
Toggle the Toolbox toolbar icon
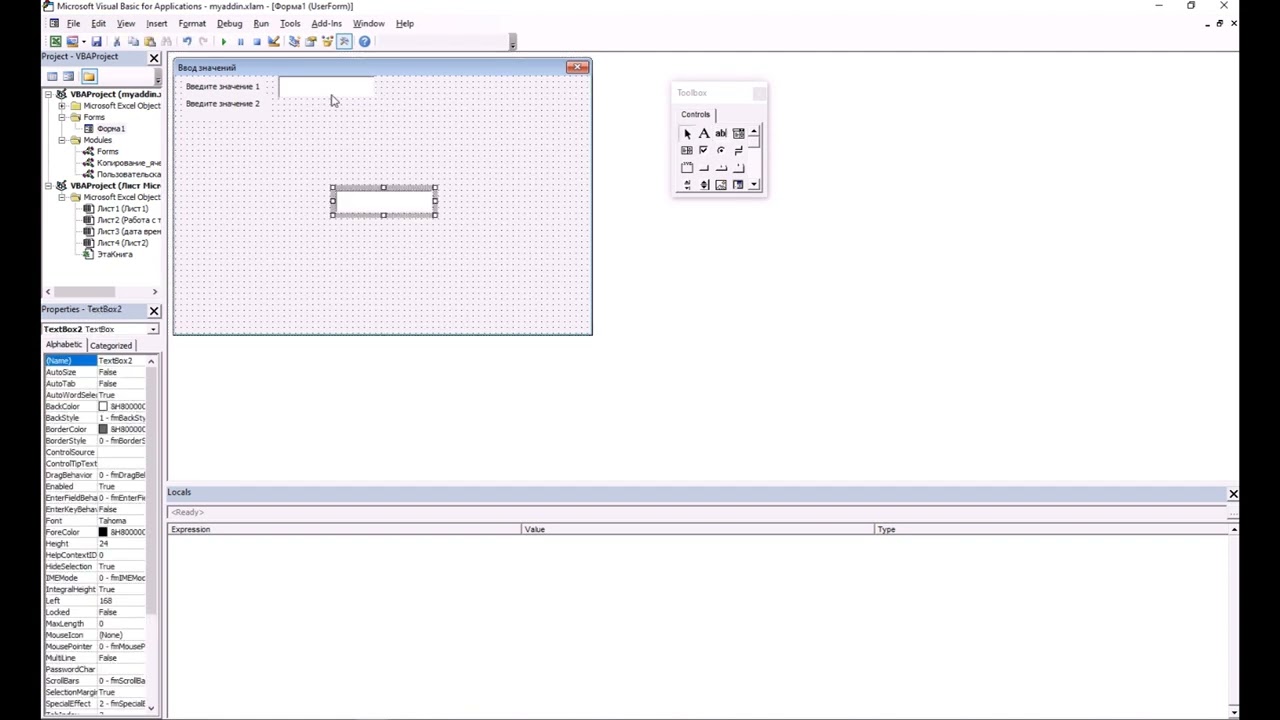[x=345, y=41]
